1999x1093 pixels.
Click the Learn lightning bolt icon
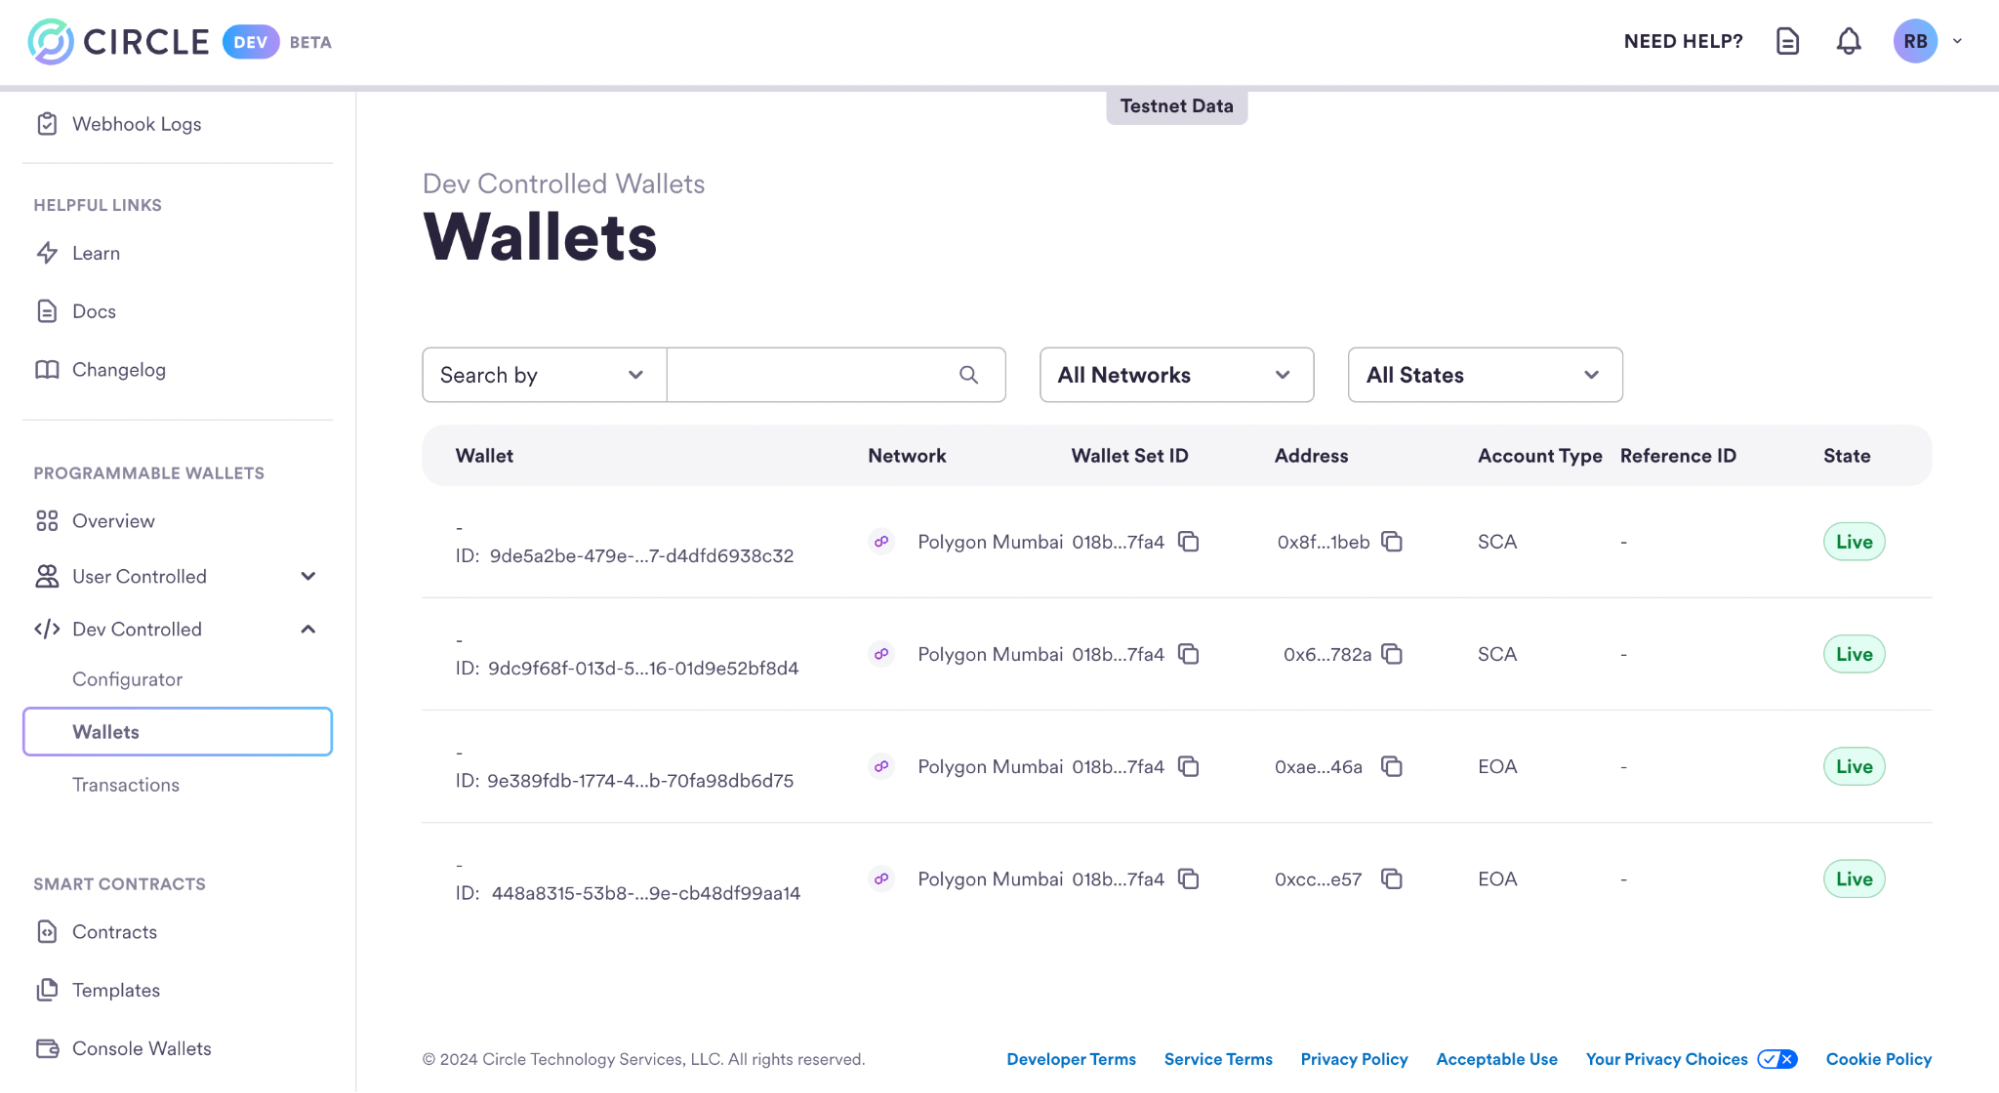(x=47, y=253)
